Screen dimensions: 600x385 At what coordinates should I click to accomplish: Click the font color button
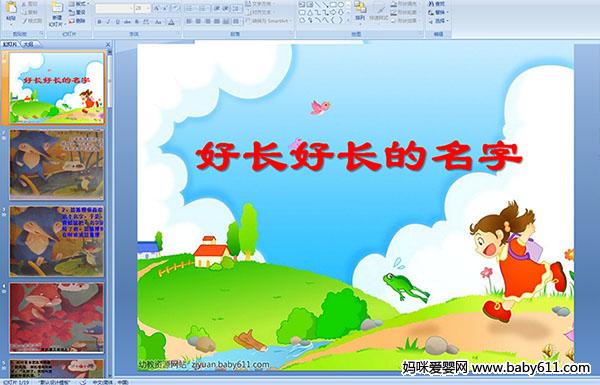171,22
